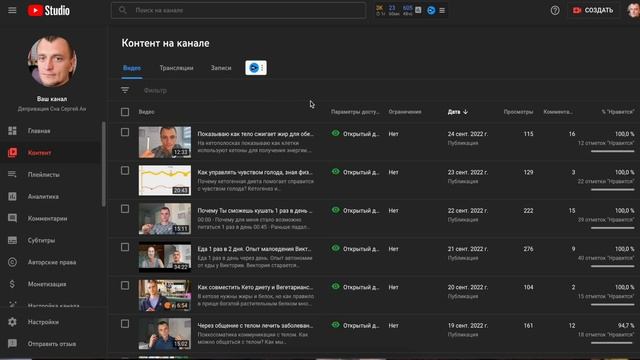Click the blue extension button beside Записи
Viewport: 640px width, 360px height.
coord(256,68)
